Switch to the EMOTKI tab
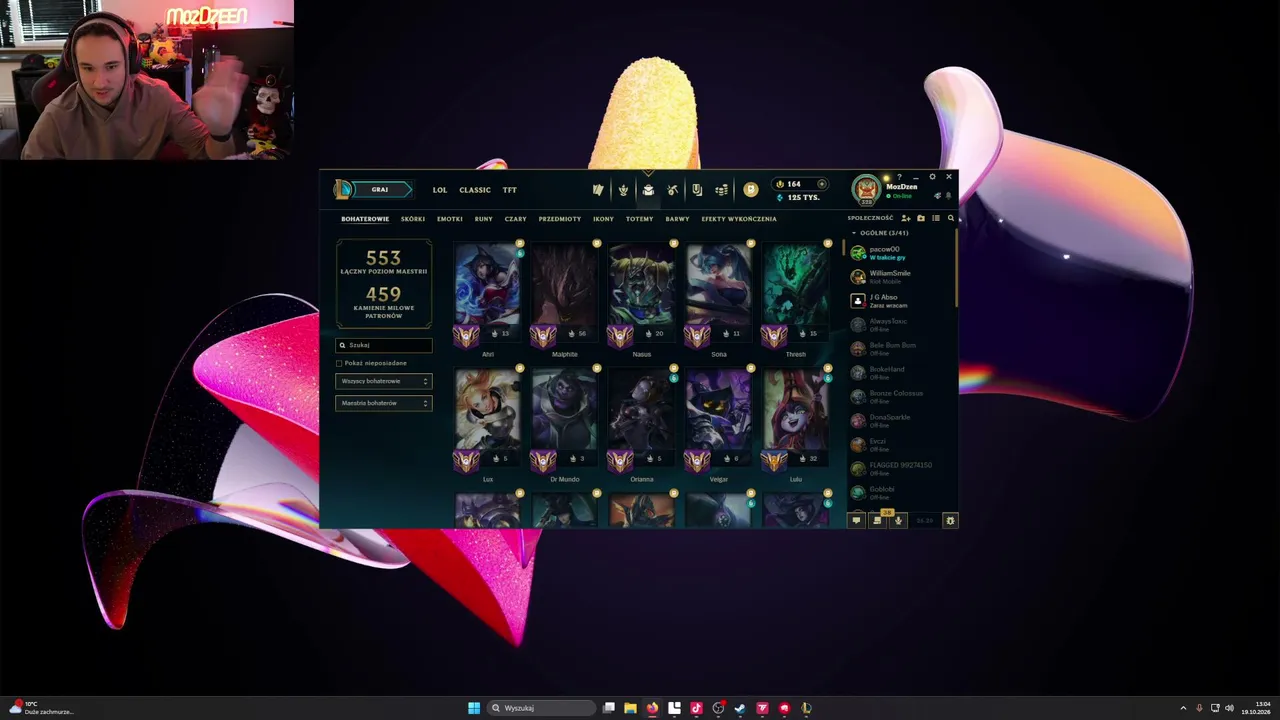1280x720 pixels. coord(450,219)
